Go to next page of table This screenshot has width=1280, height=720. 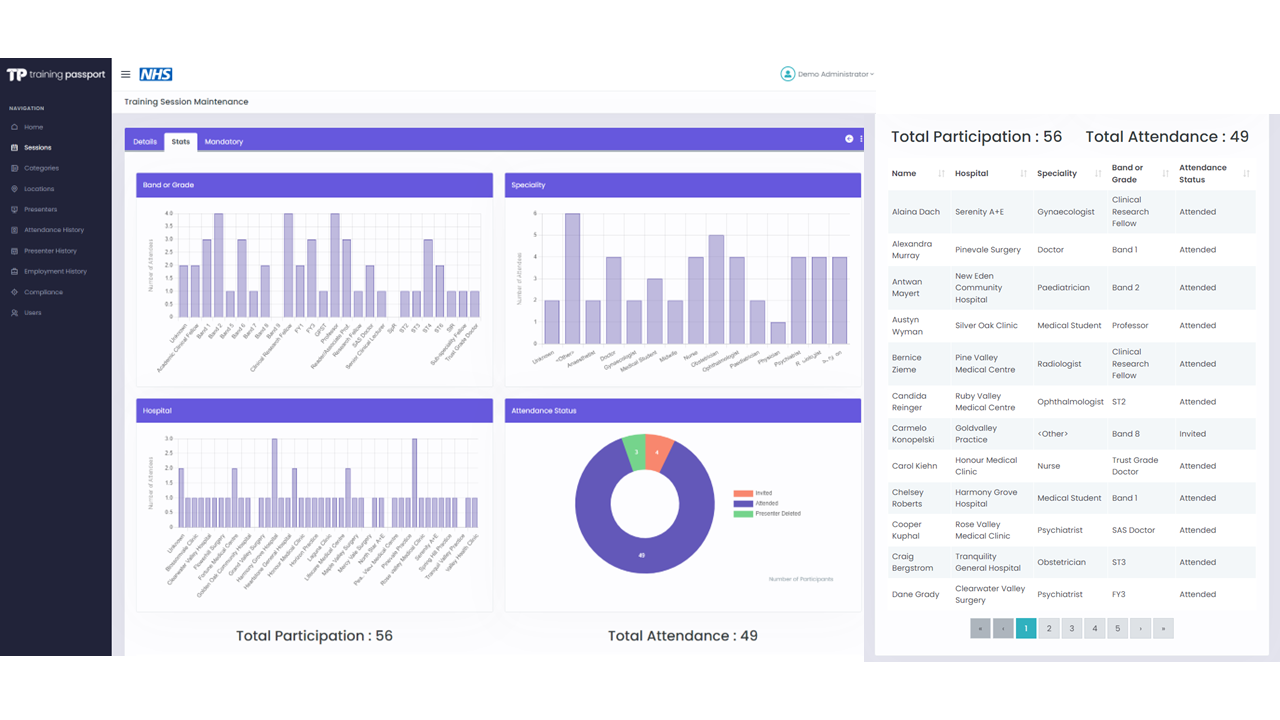1141,628
